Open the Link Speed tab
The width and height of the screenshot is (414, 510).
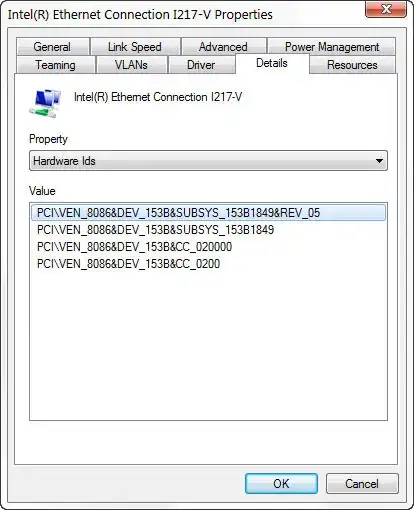(135, 47)
